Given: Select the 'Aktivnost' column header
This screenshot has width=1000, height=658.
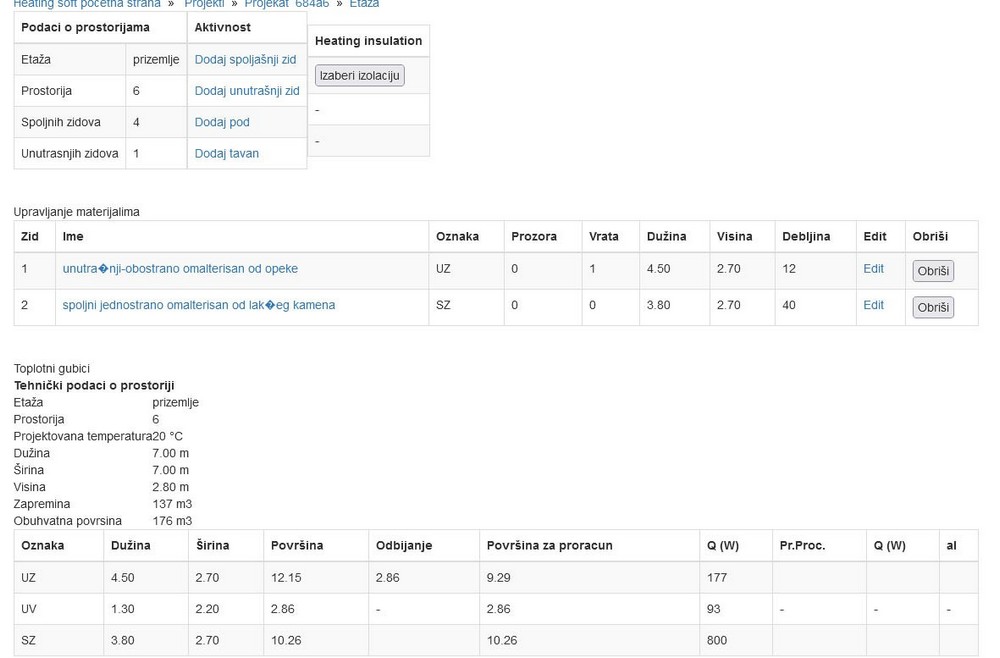Looking at the screenshot, I should click(223, 27).
